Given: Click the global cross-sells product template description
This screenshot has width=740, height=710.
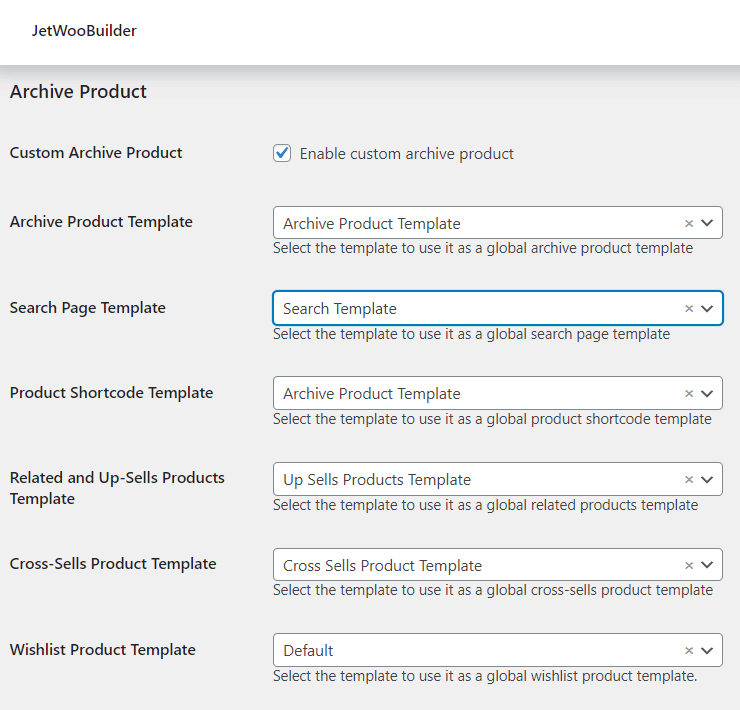Looking at the screenshot, I should click(x=493, y=590).
